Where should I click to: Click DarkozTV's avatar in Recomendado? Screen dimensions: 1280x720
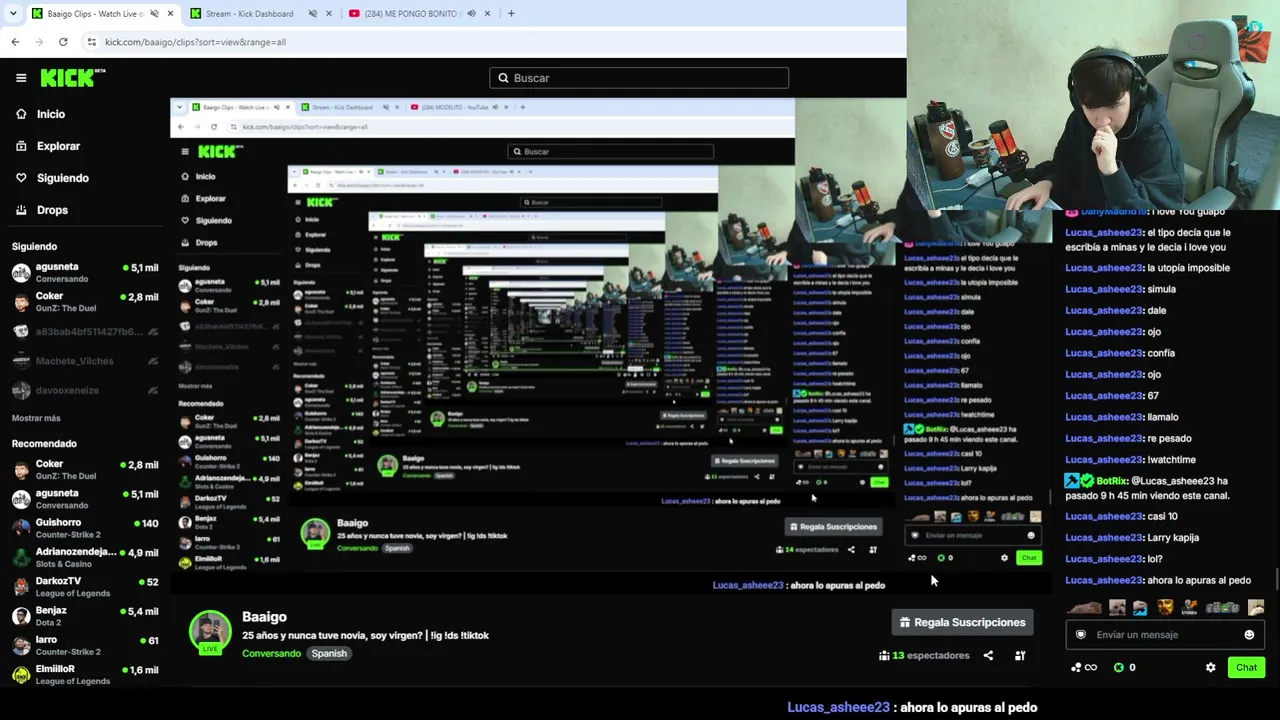21,587
